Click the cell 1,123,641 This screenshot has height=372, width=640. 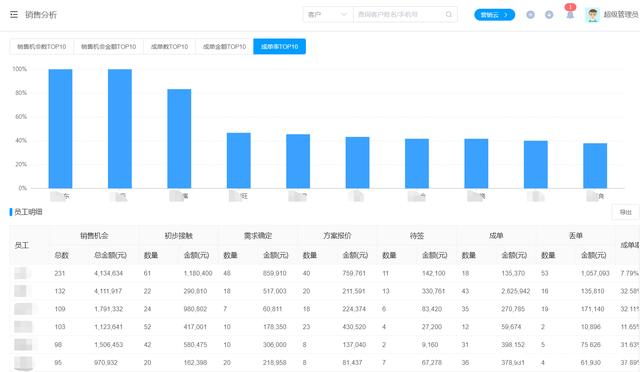click(x=108, y=327)
